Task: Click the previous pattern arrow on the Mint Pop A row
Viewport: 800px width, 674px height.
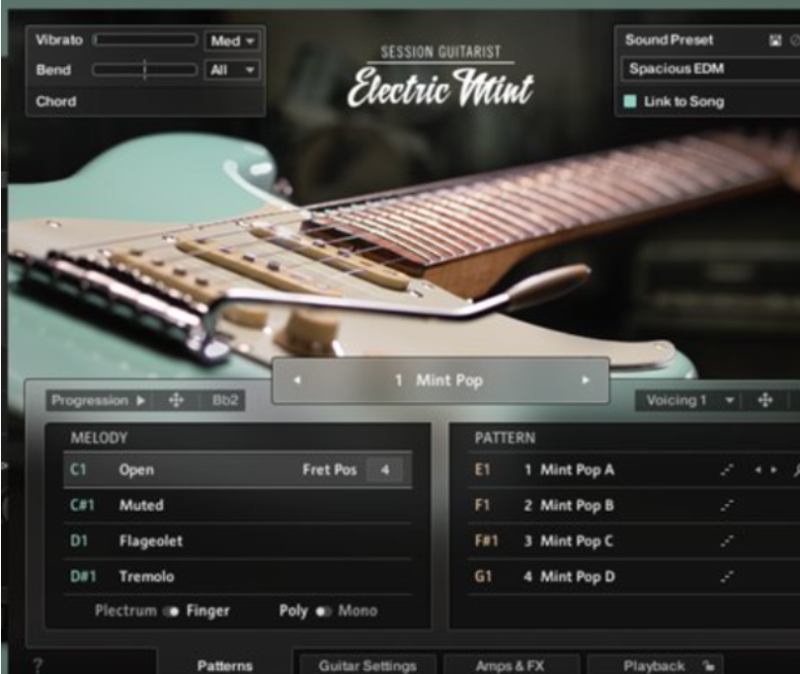Action: [758, 470]
